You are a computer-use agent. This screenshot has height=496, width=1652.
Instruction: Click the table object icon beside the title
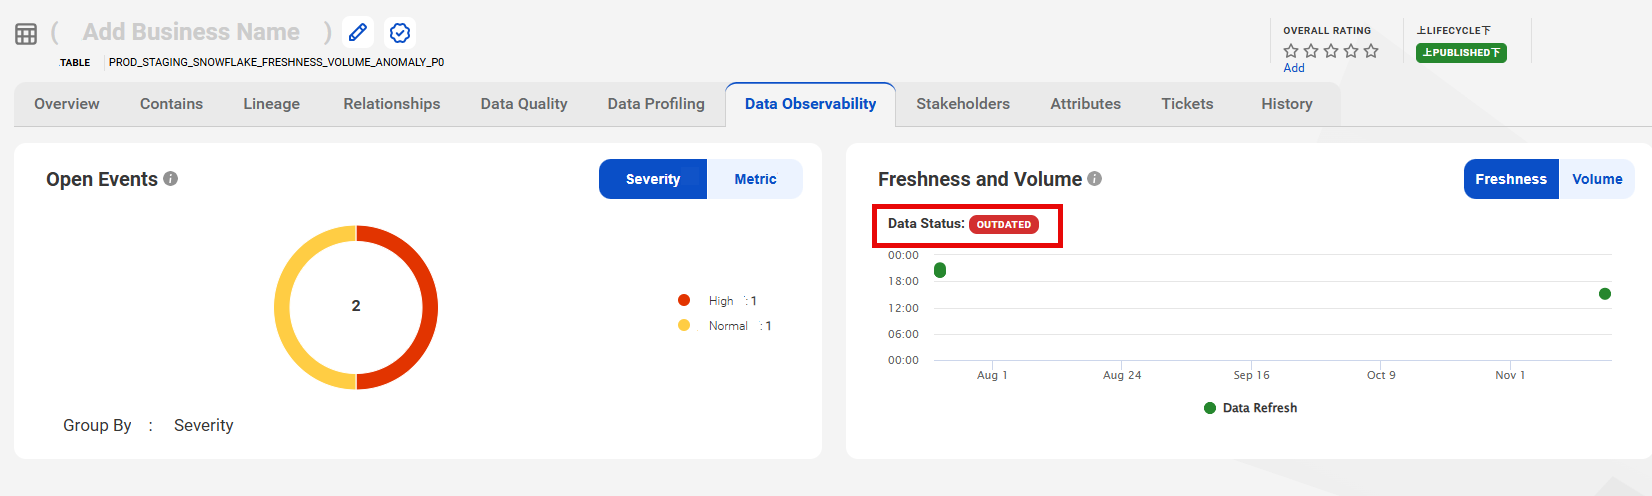click(x=26, y=34)
